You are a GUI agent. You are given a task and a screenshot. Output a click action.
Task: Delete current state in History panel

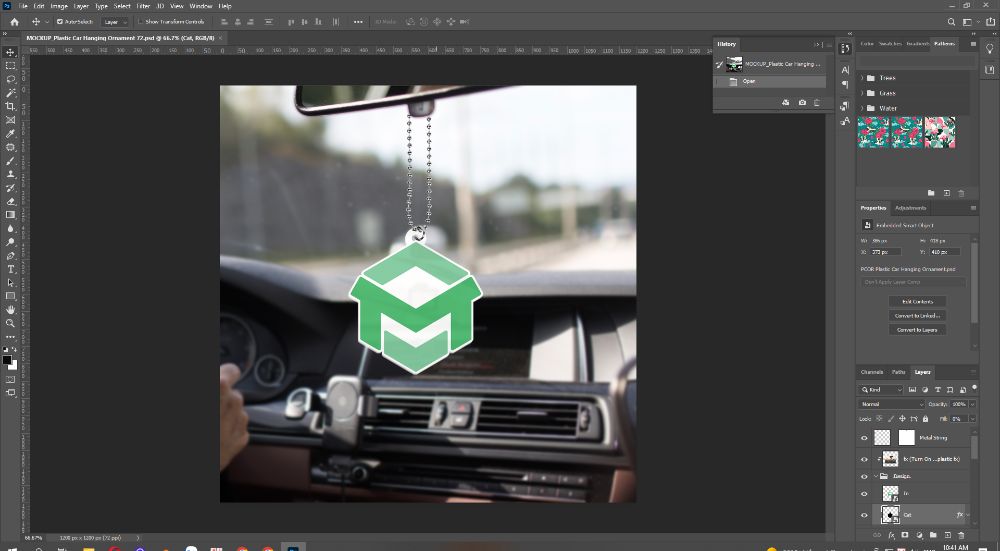(x=817, y=103)
